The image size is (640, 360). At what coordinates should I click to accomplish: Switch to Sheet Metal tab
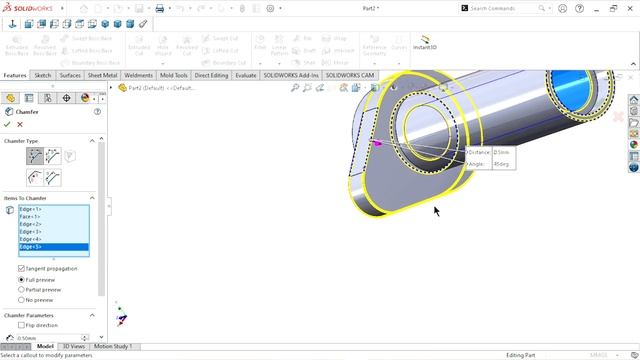coord(102,75)
